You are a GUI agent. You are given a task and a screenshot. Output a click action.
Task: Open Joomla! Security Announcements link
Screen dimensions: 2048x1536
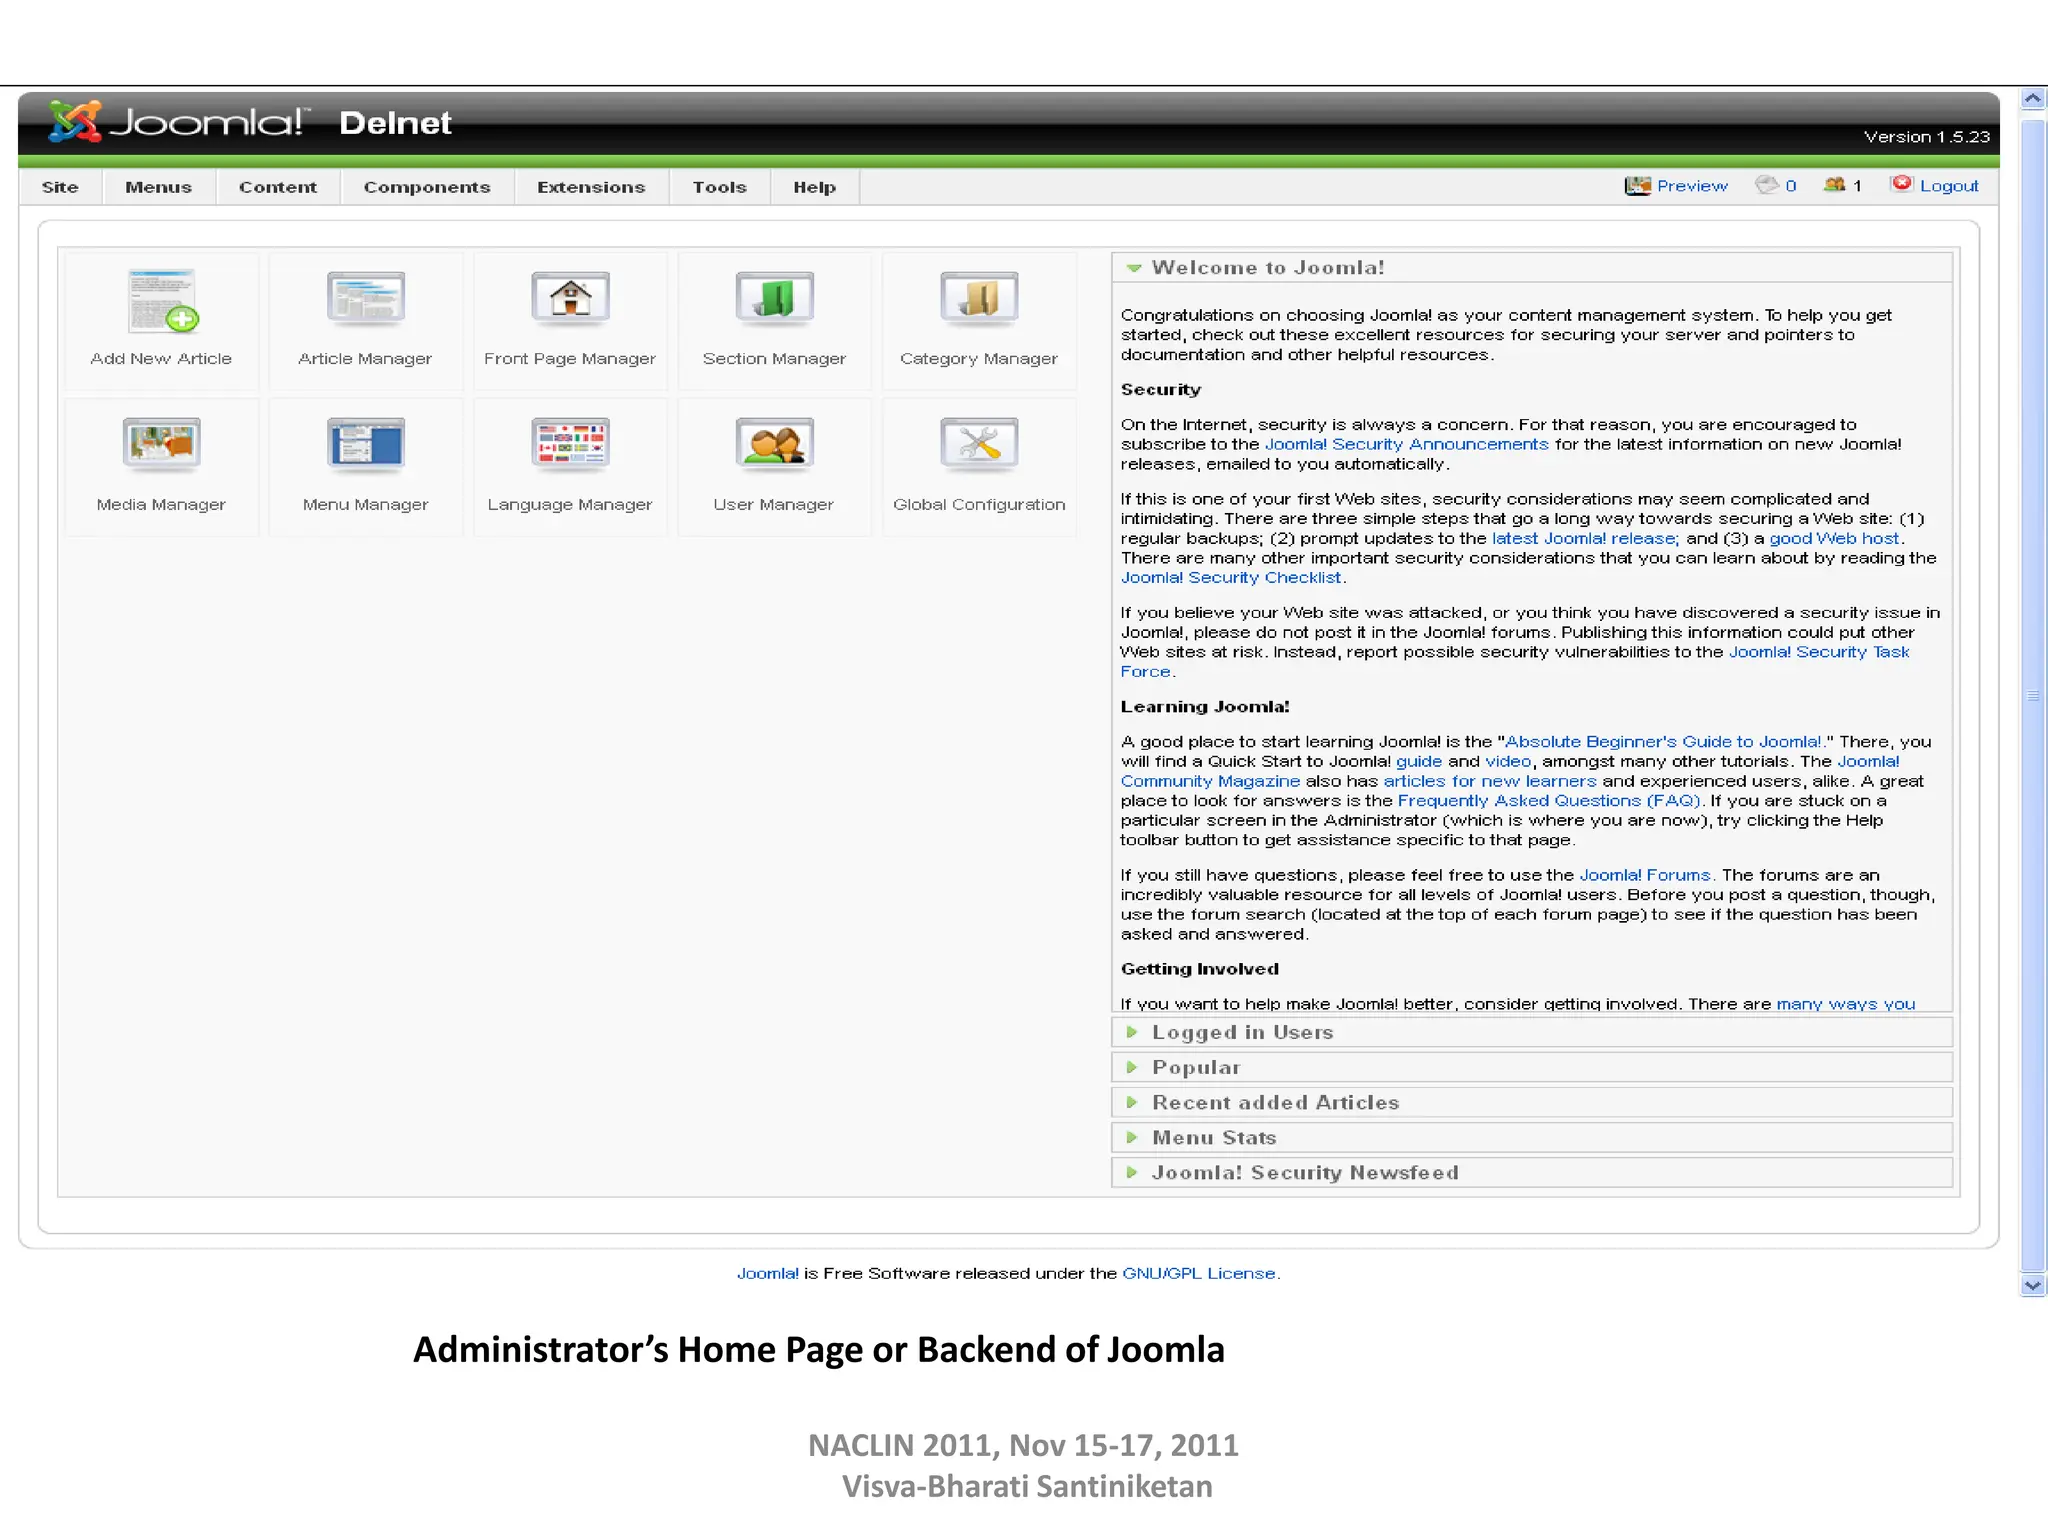pos(1406,444)
